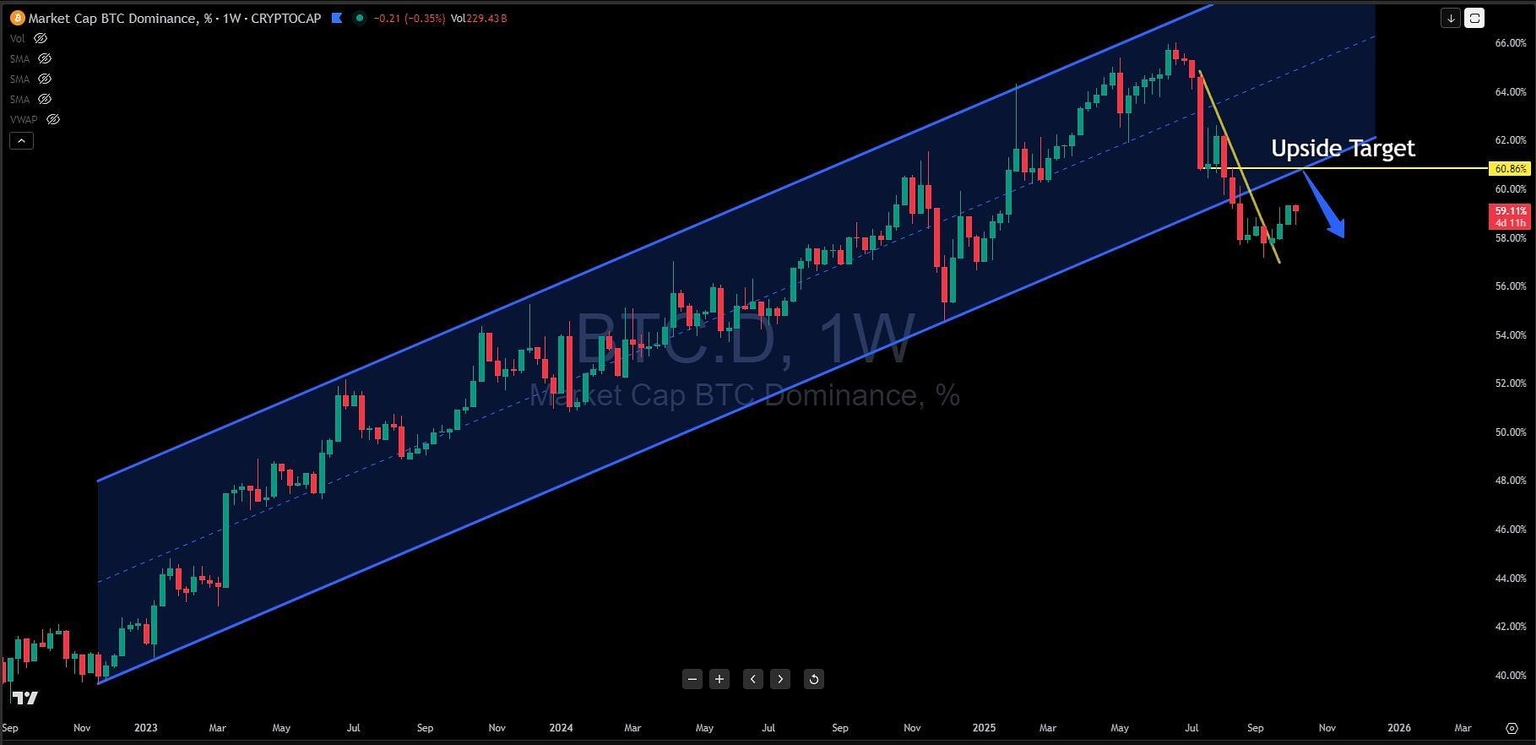This screenshot has width=1536, height=745.
Task: Reset the chart view
Action: click(814, 679)
